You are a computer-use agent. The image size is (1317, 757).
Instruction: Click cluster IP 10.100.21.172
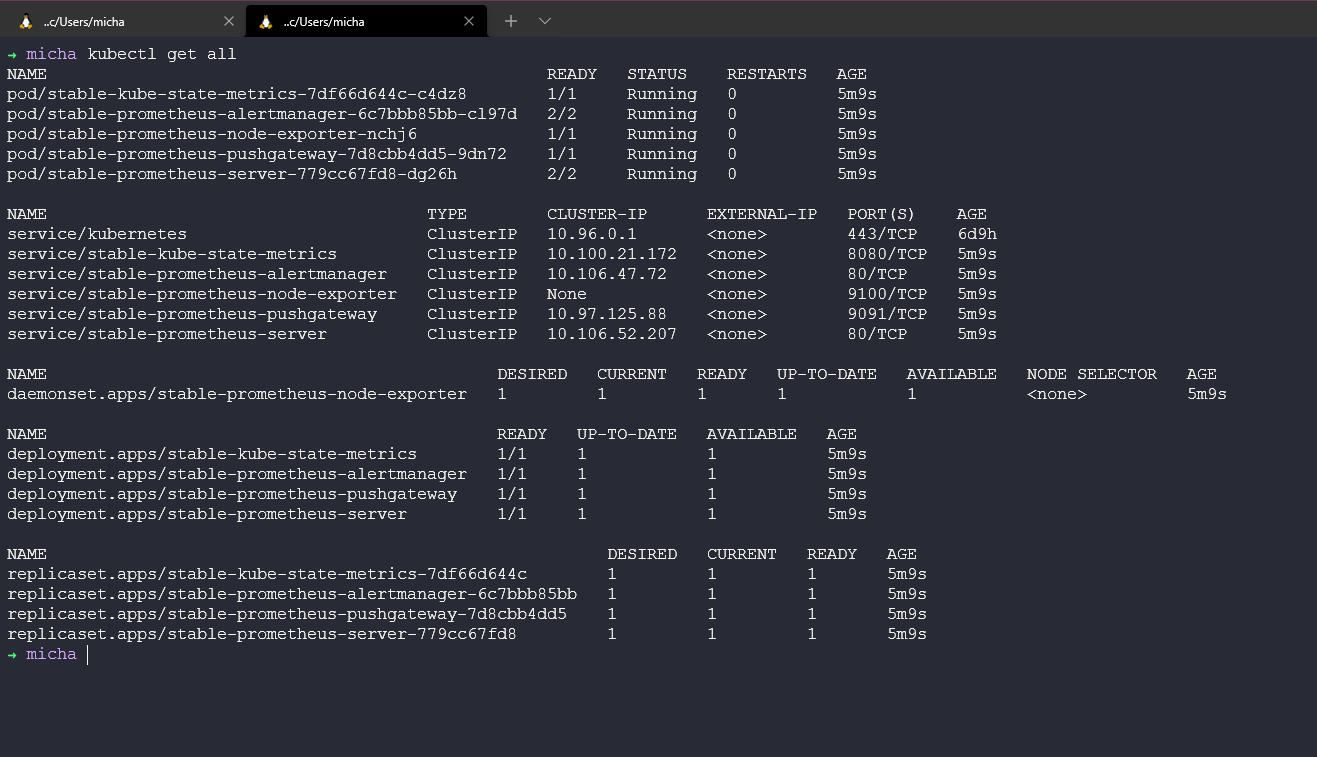tap(611, 254)
